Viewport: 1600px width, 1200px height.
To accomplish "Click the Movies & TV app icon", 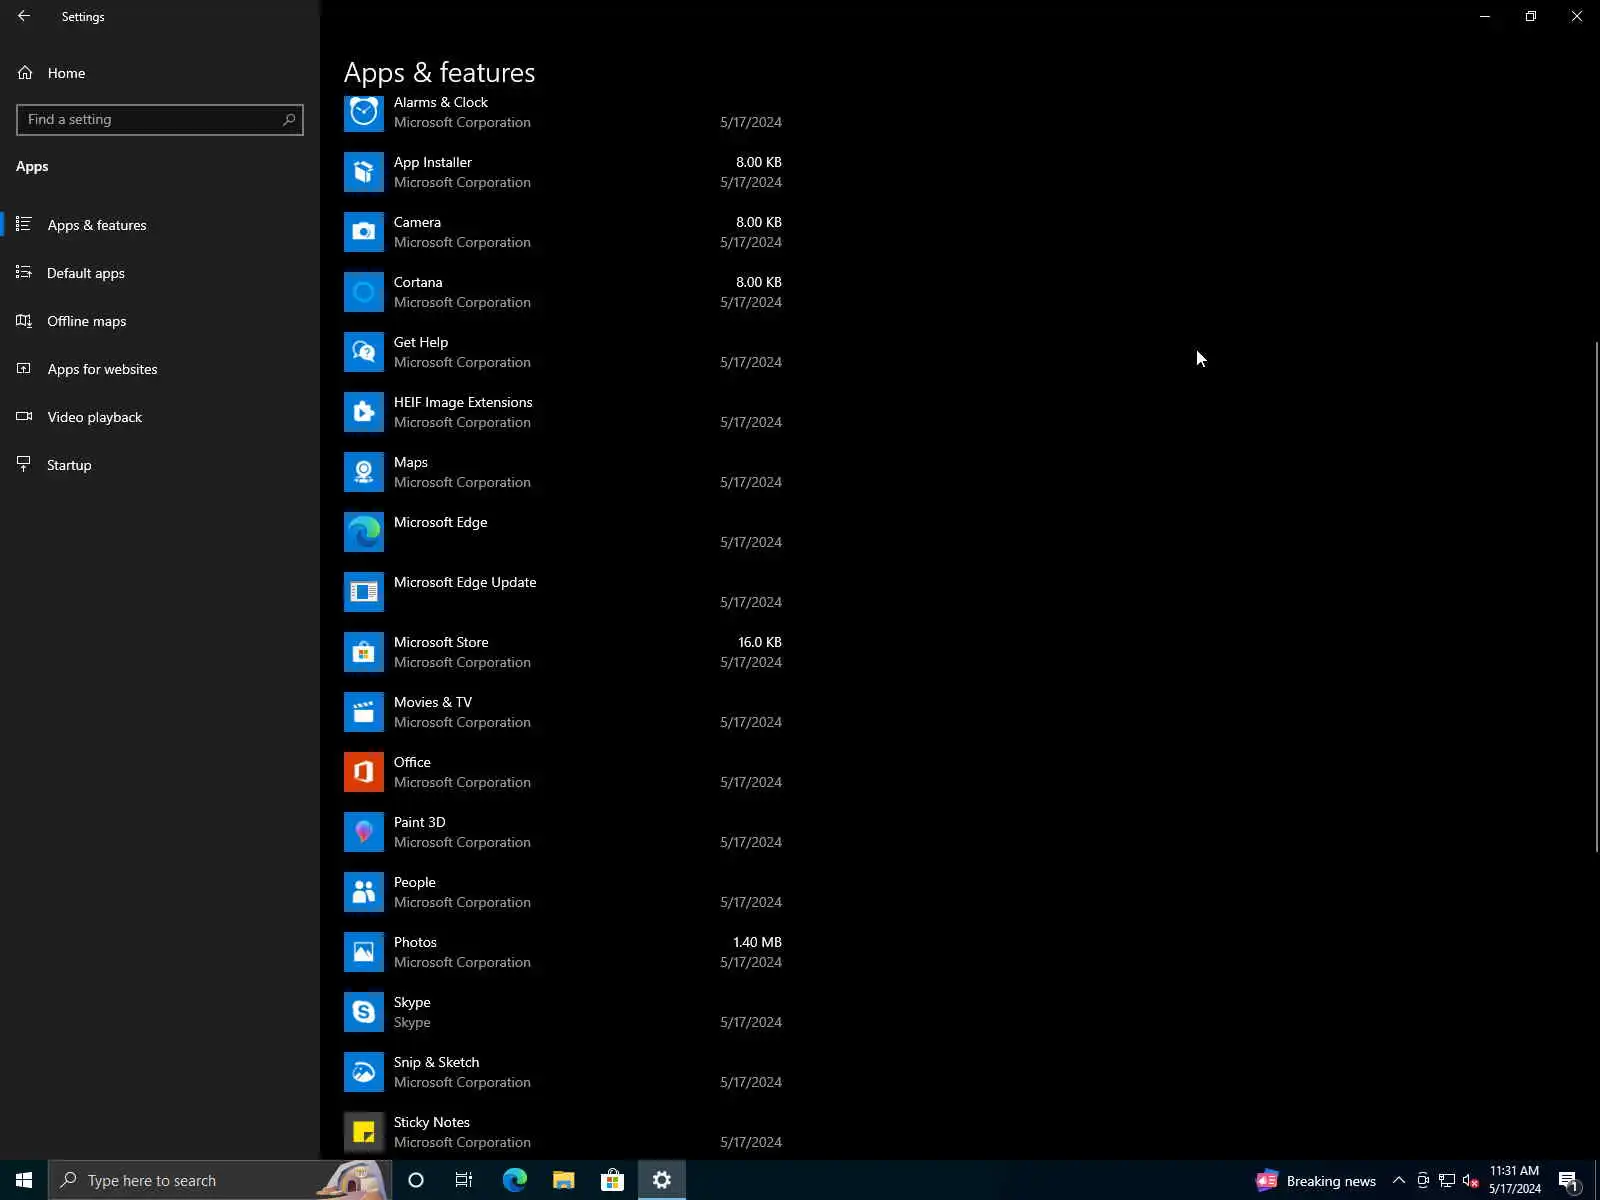I will [x=364, y=712].
